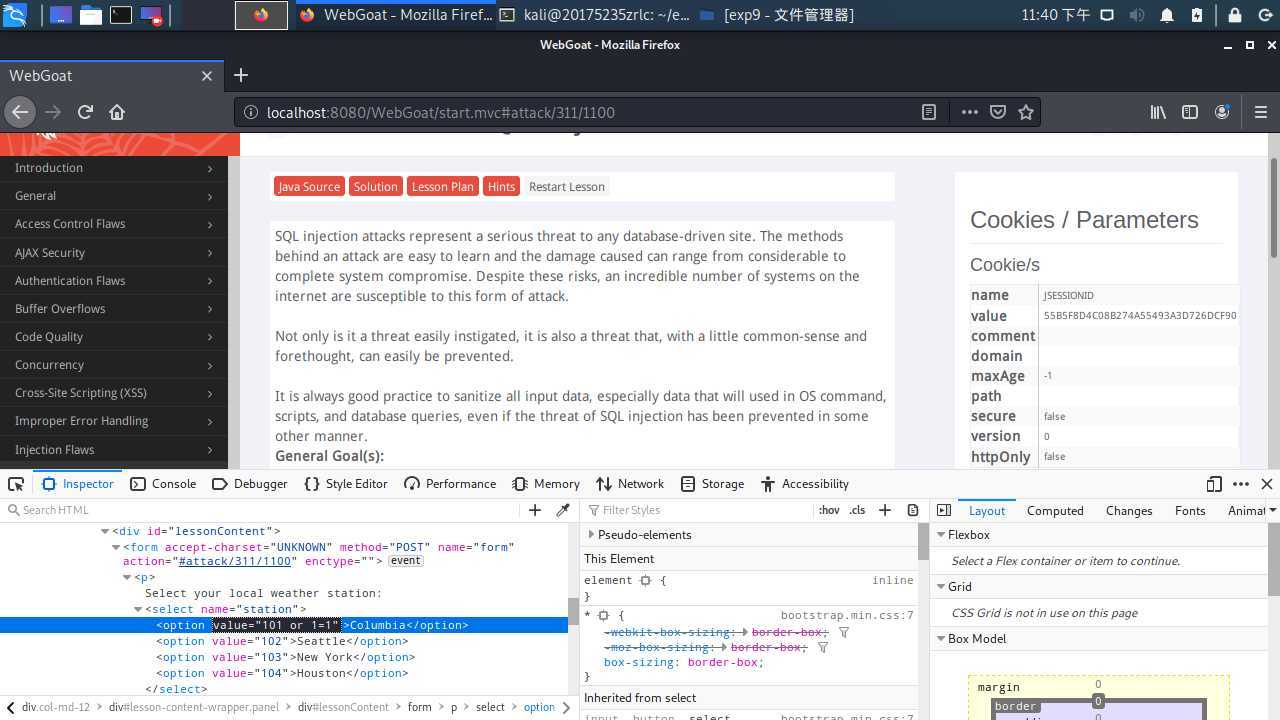This screenshot has width=1280, height=720.
Task: Expand the Introduction lesson category
Action: pos(114,168)
